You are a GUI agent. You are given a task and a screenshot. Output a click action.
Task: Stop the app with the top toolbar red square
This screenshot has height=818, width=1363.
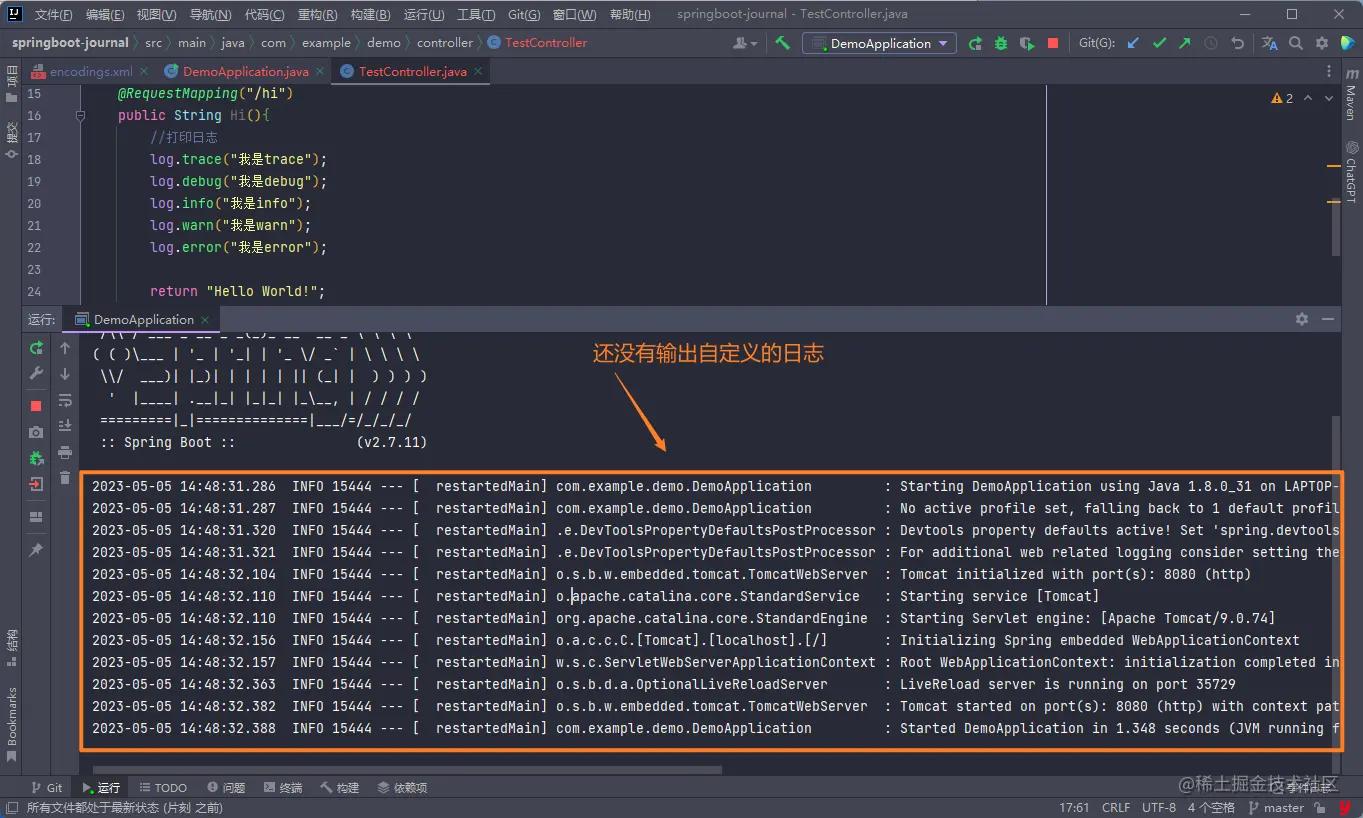click(1053, 43)
